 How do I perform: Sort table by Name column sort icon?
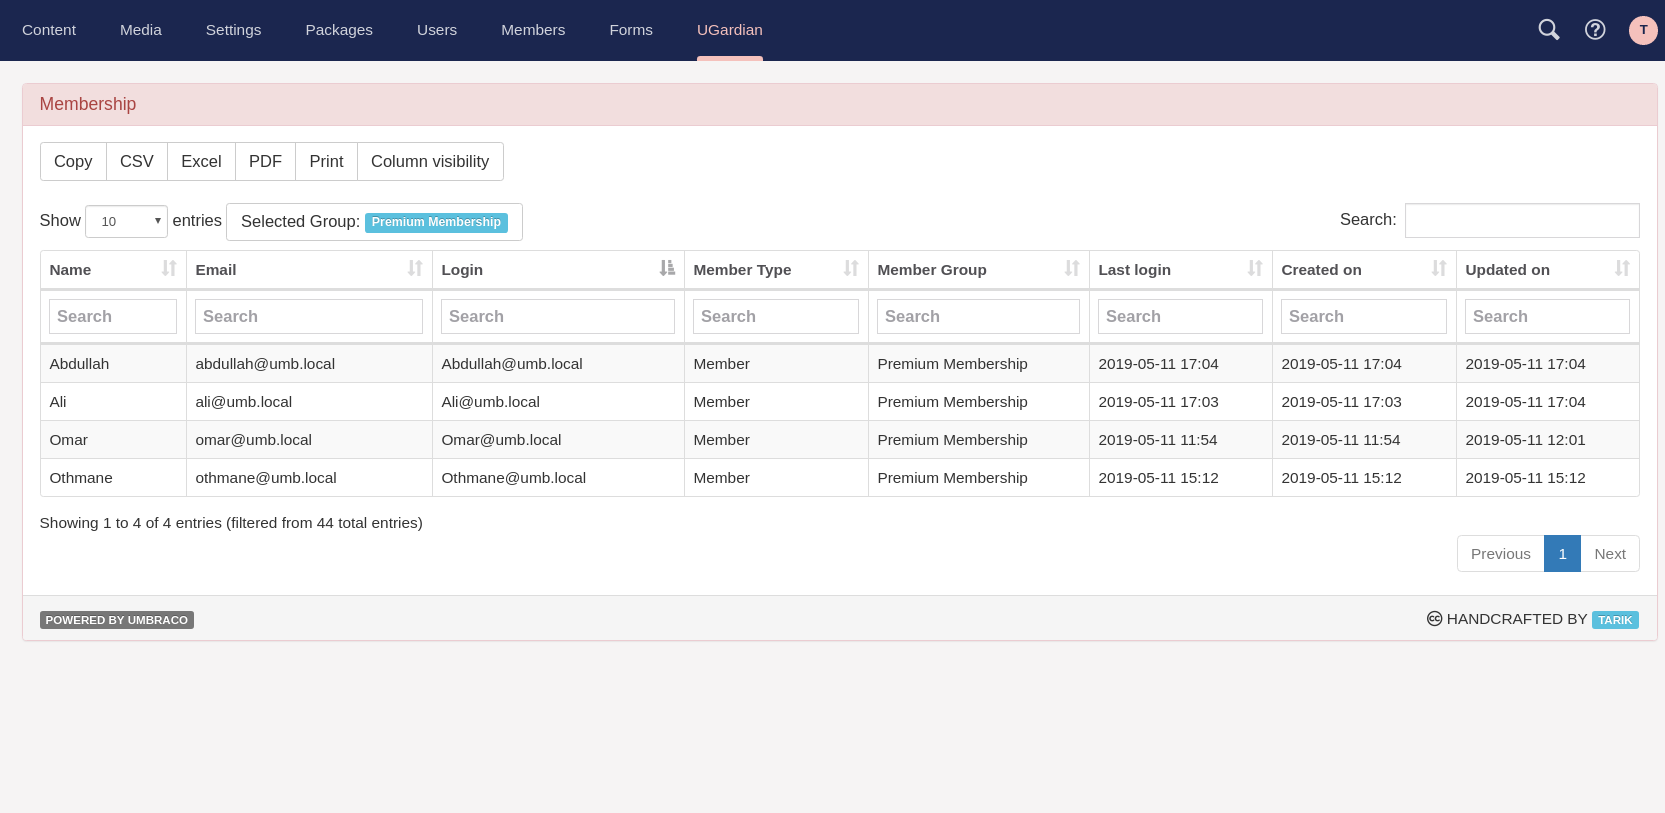[x=169, y=269]
